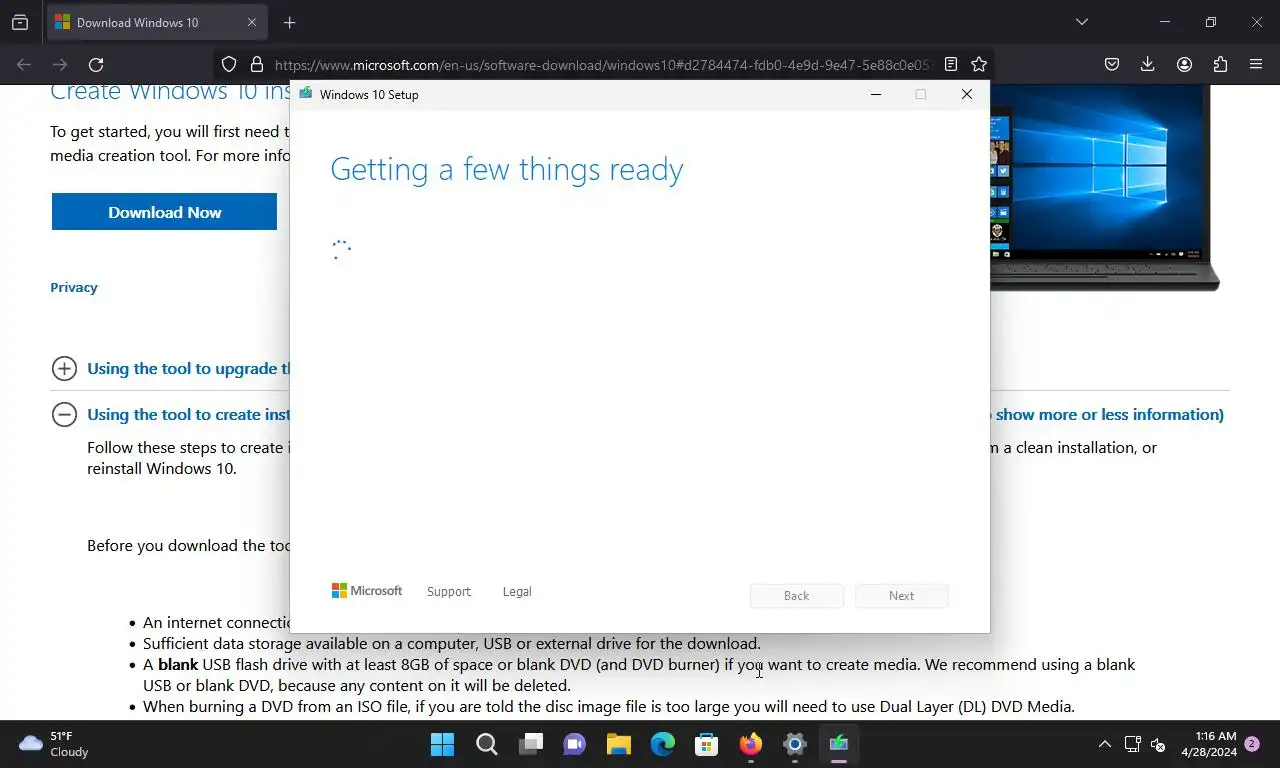The width and height of the screenshot is (1280, 768).
Task: Open the list all tabs dropdown
Action: [x=1081, y=22]
